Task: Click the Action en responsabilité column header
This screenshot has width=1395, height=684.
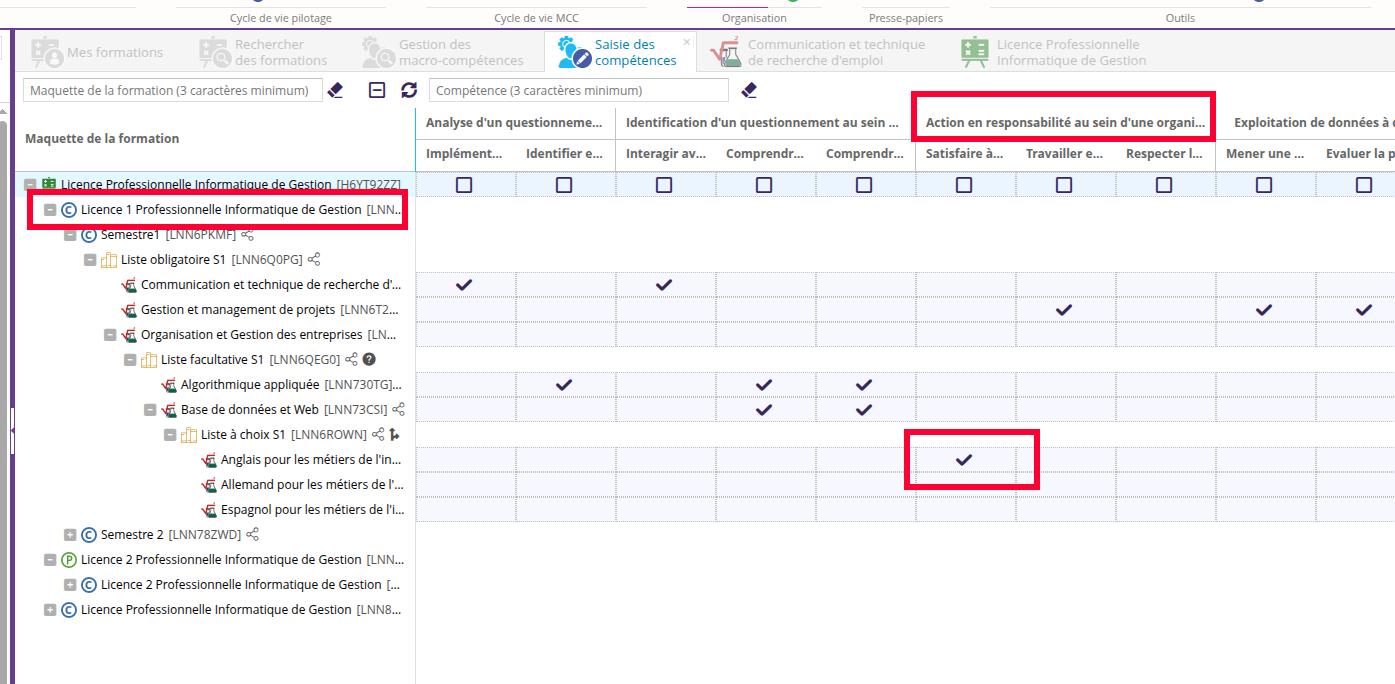Action: (1064, 123)
